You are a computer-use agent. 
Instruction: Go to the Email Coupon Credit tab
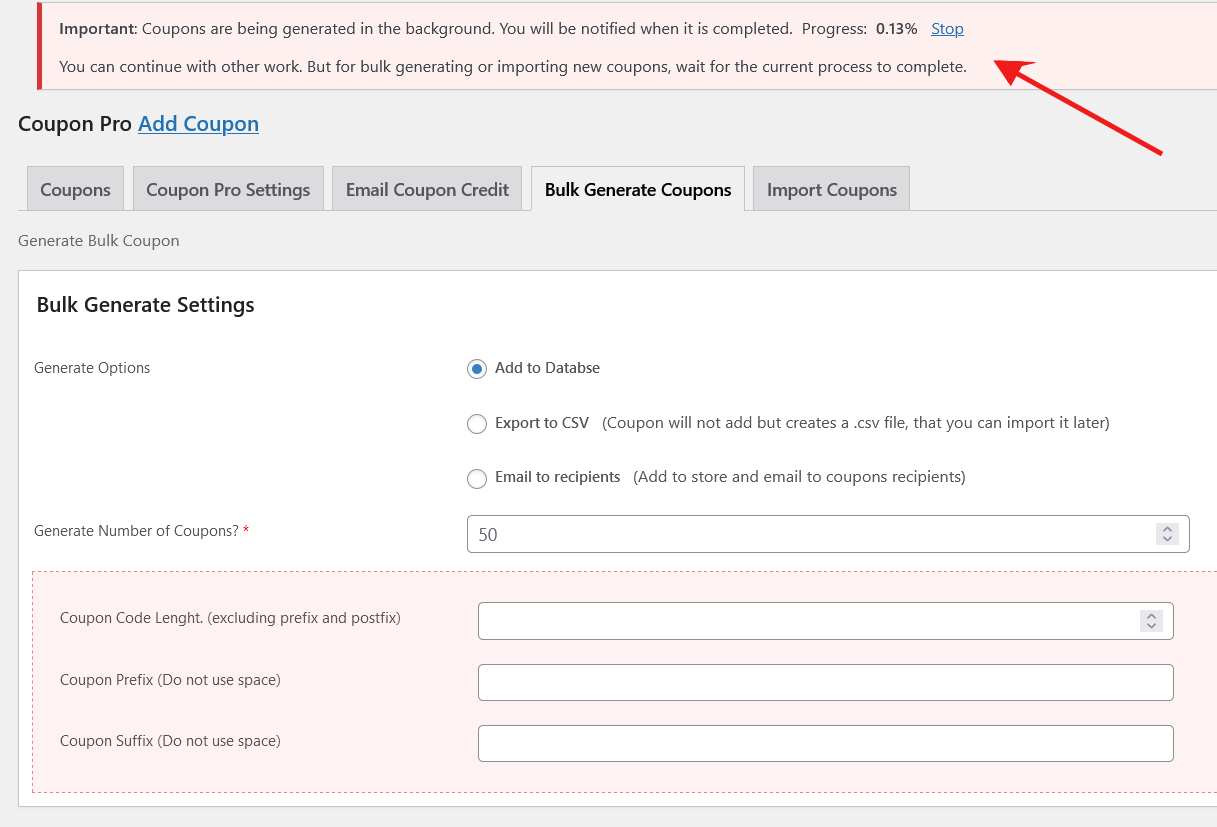(x=427, y=190)
